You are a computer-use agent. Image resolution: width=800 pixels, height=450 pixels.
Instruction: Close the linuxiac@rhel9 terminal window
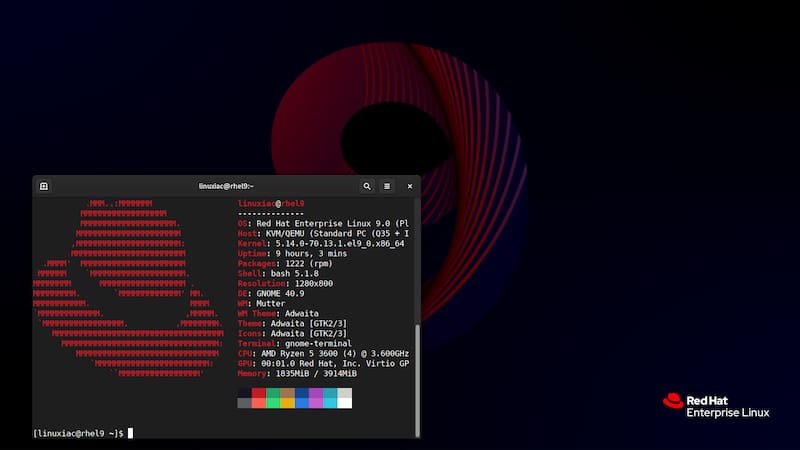pos(410,186)
